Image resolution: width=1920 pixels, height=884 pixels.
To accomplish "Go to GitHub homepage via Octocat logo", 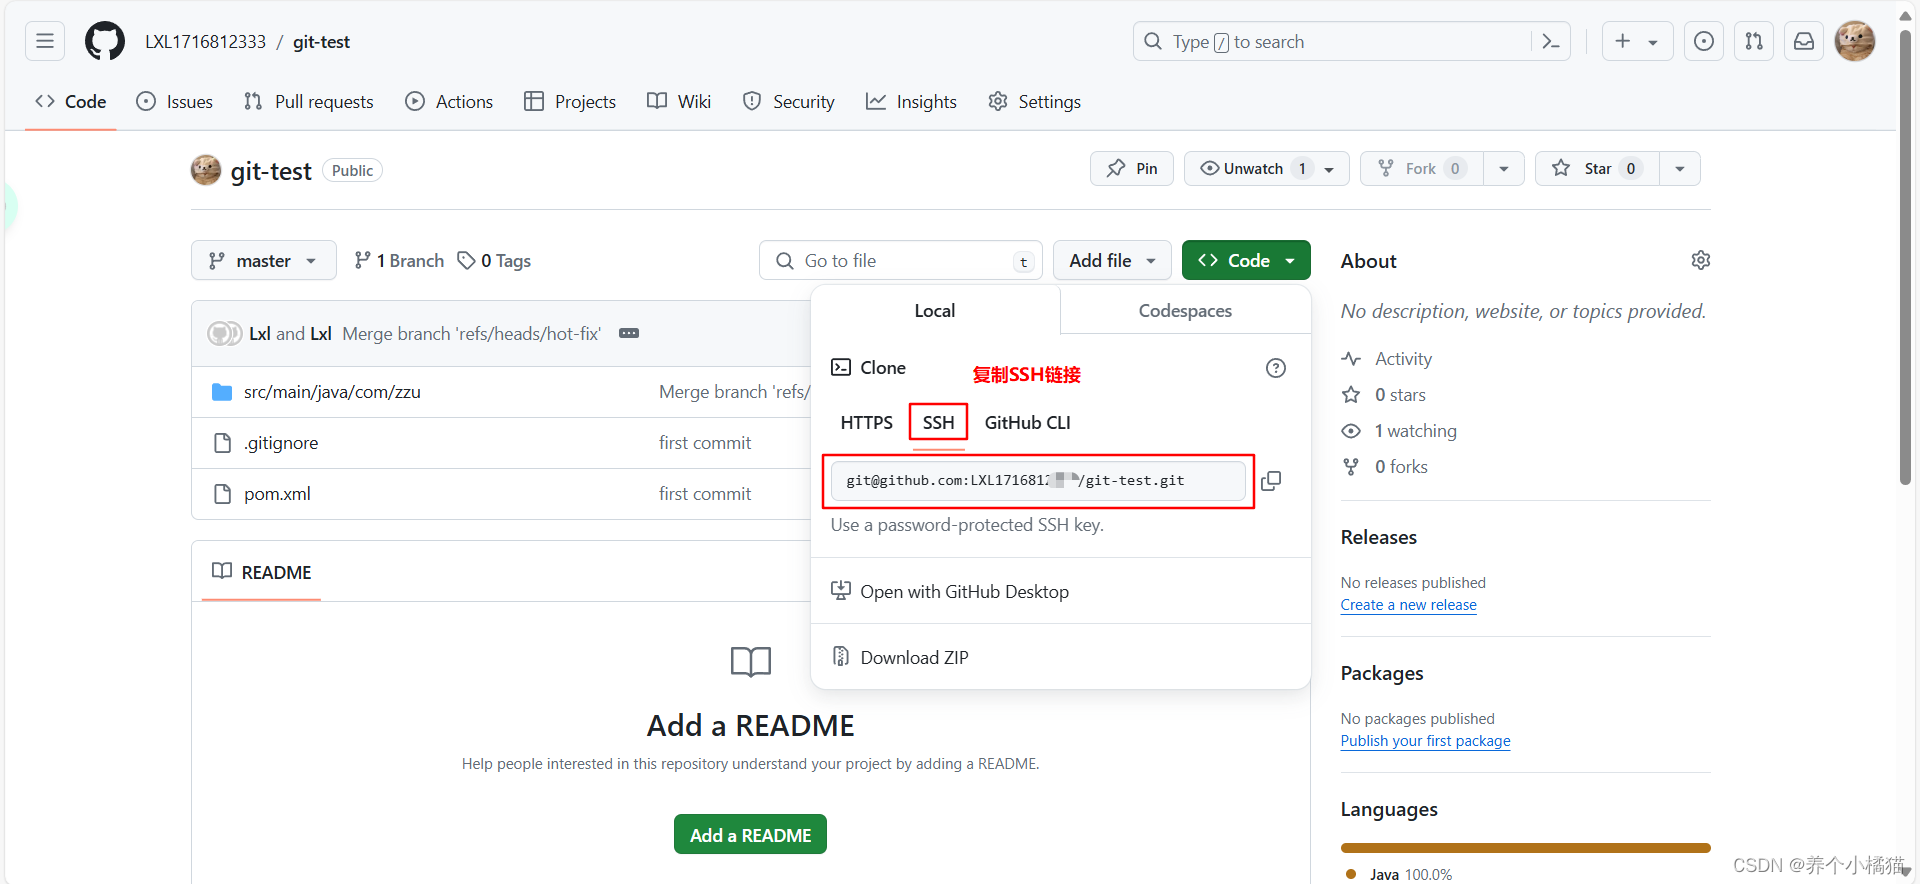I will tap(105, 41).
